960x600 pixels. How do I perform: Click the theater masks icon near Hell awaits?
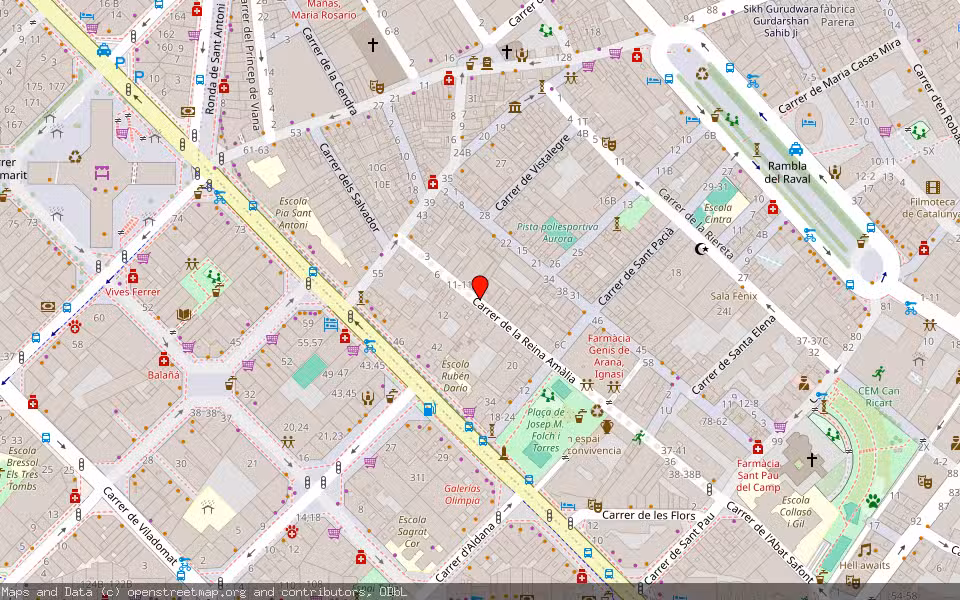[x=854, y=580]
